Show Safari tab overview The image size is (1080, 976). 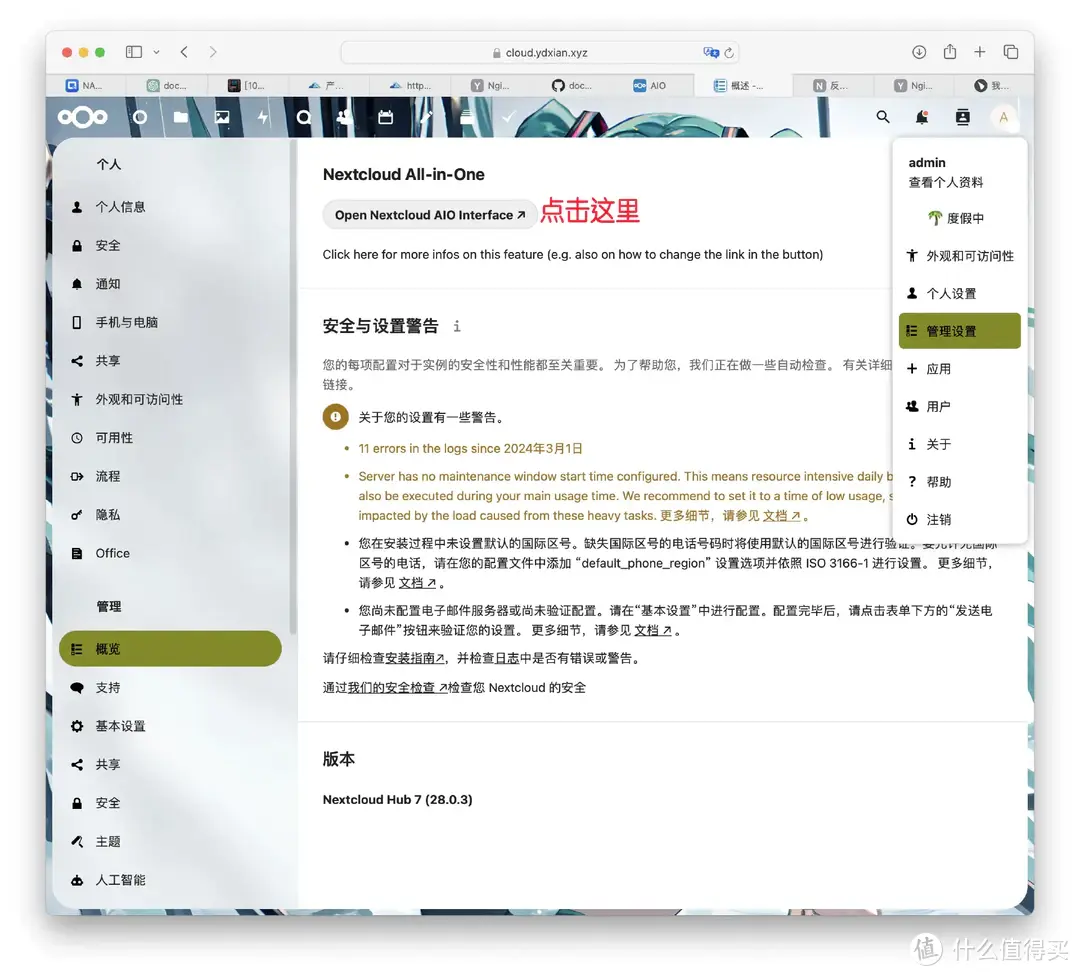point(1010,52)
